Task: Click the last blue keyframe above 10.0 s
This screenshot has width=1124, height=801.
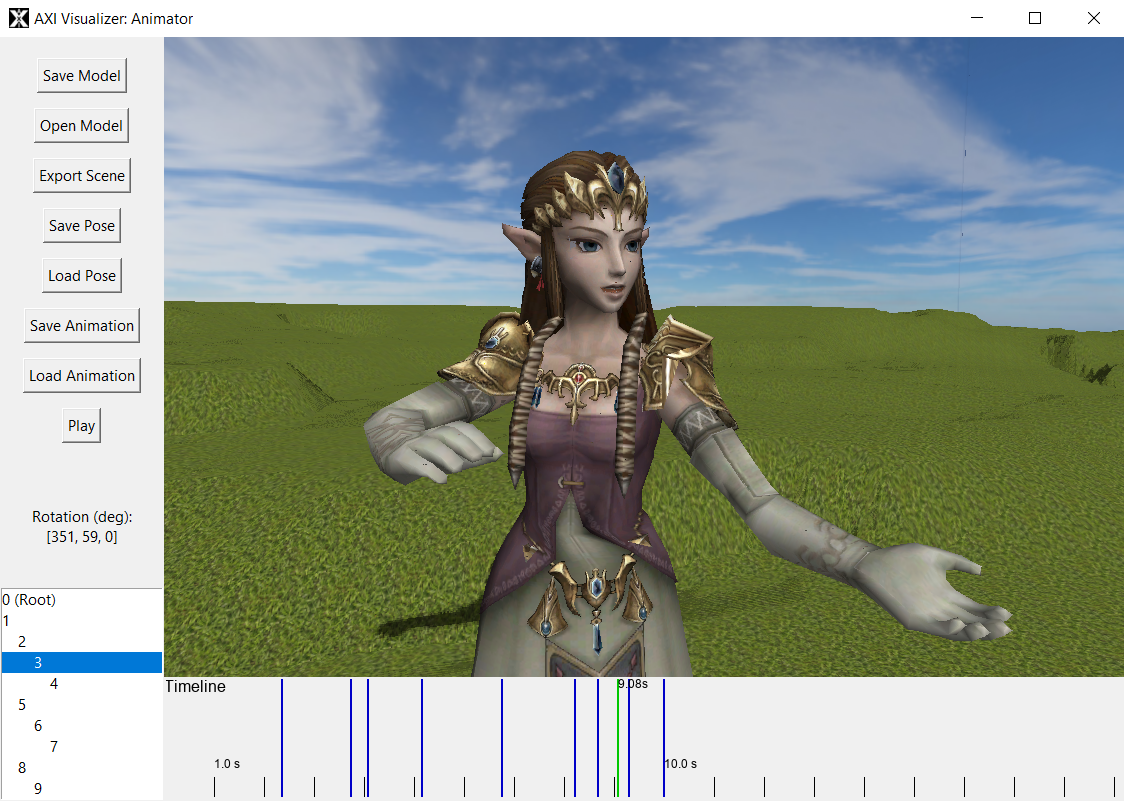Action: tap(664, 720)
